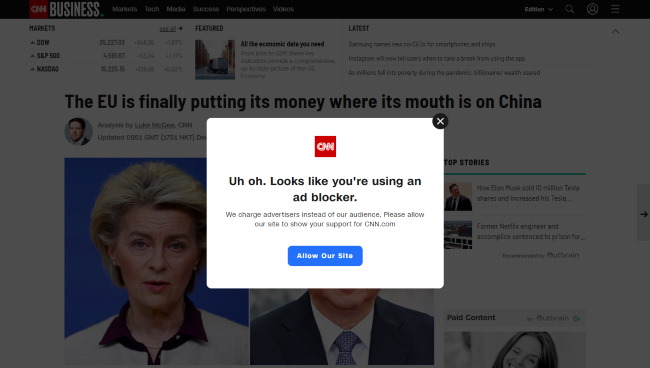Viewport: 650px width, 368px height.
Task: Open the user account icon
Action: point(592,9)
